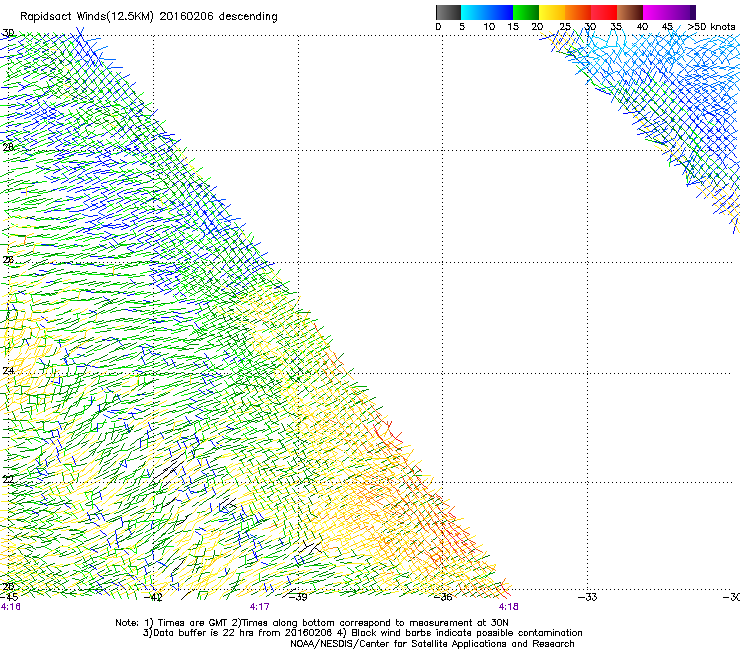Click the note 'Times are GMT' line
This screenshot has height=650, width=740.
(x=312, y=623)
